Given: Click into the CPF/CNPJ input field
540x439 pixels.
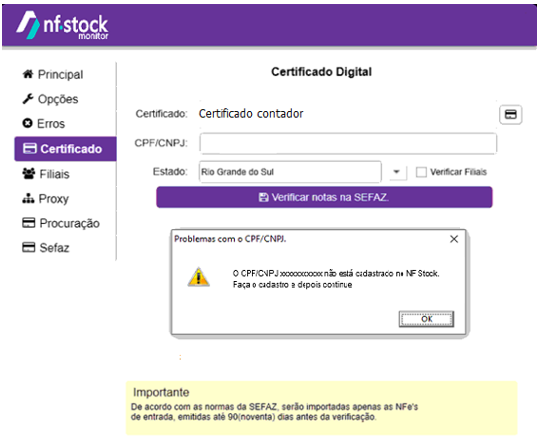Looking at the screenshot, I should click(x=348, y=143).
